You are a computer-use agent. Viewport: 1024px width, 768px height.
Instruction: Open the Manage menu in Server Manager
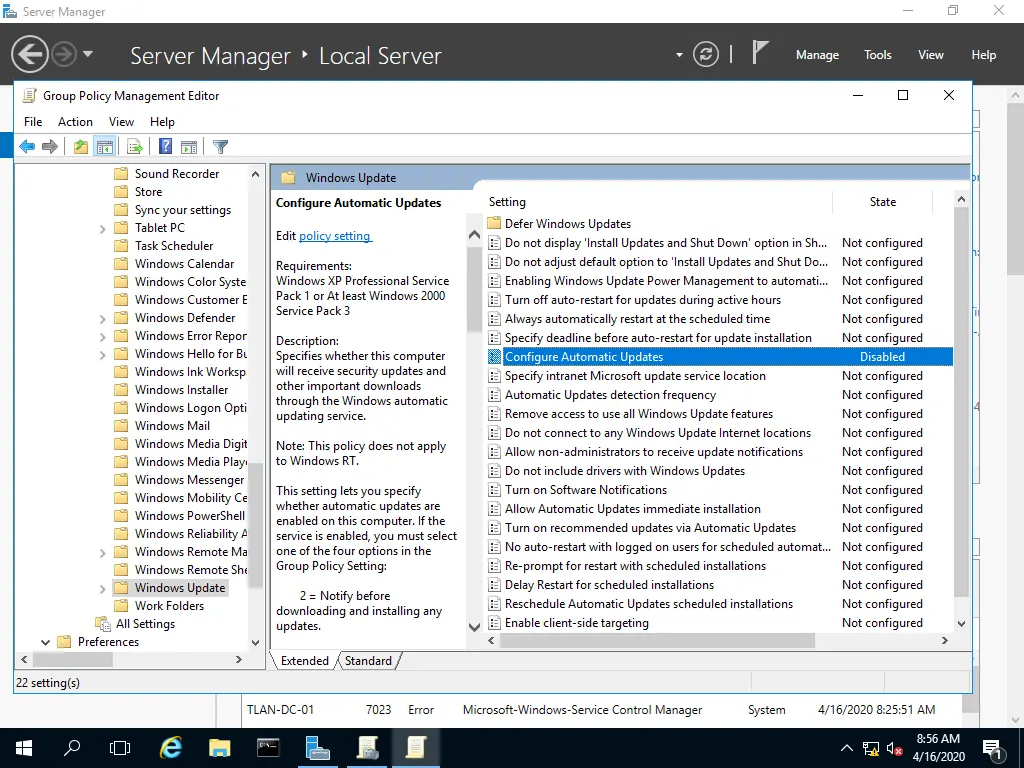[x=817, y=55]
